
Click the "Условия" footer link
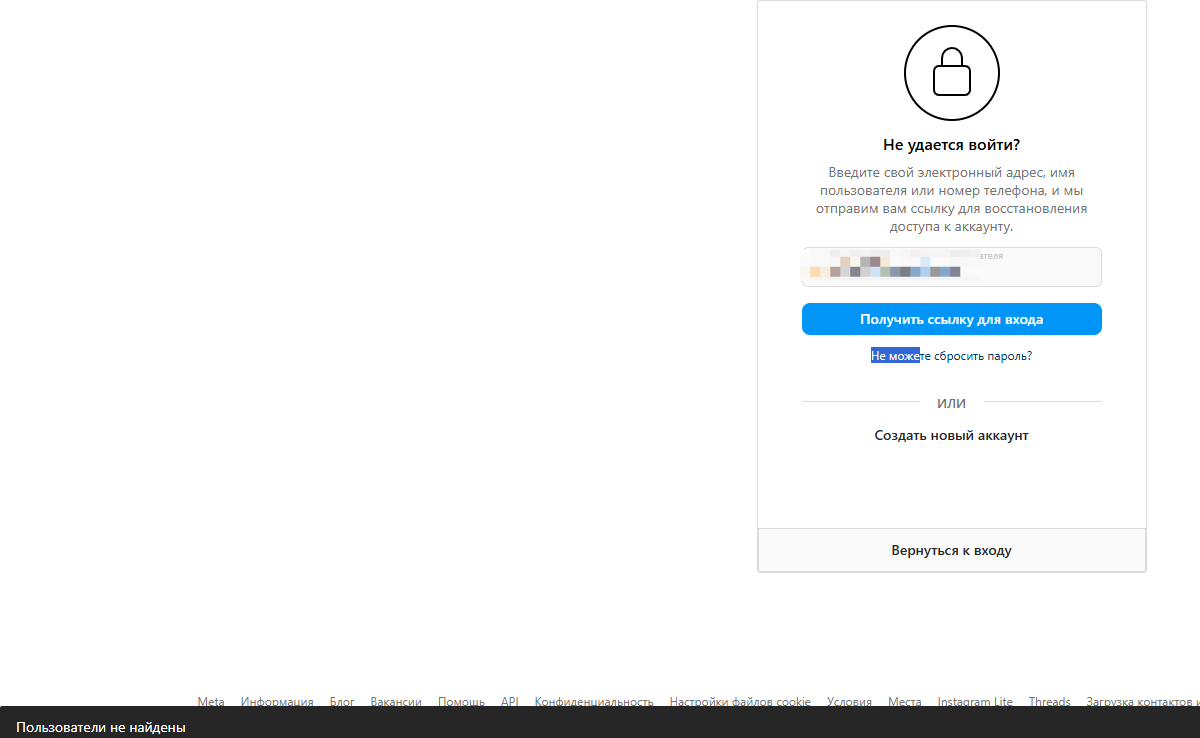pos(849,702)
